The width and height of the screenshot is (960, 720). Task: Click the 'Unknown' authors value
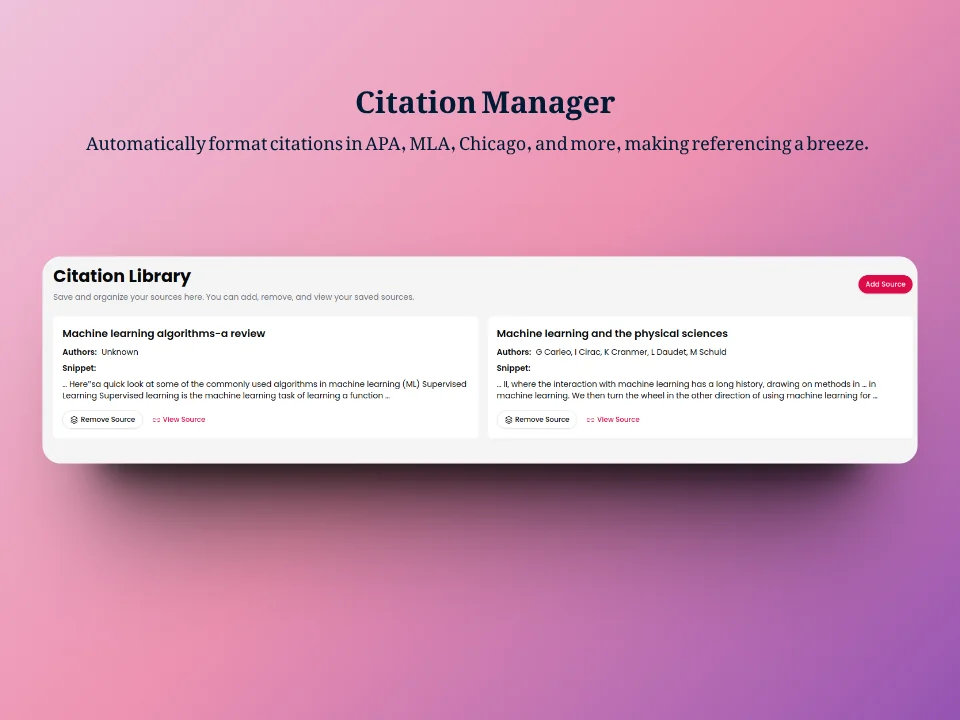tap(119, 352)
